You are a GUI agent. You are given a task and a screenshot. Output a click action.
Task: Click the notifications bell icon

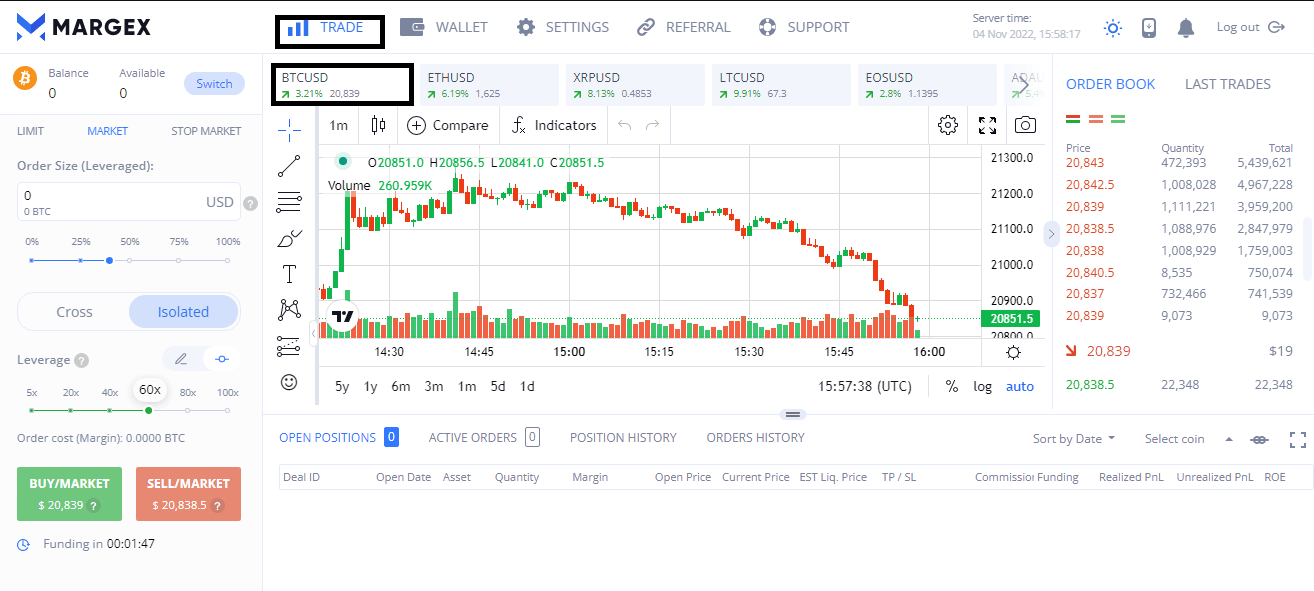pos(1186,28)
